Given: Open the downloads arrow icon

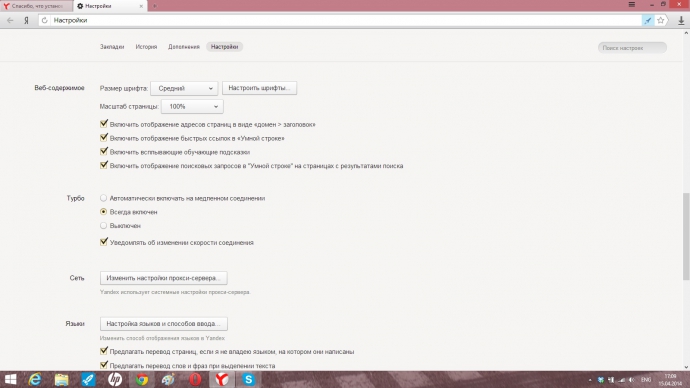Looking at the screenshot, I should pyautogui.click(x=681, y=20).
